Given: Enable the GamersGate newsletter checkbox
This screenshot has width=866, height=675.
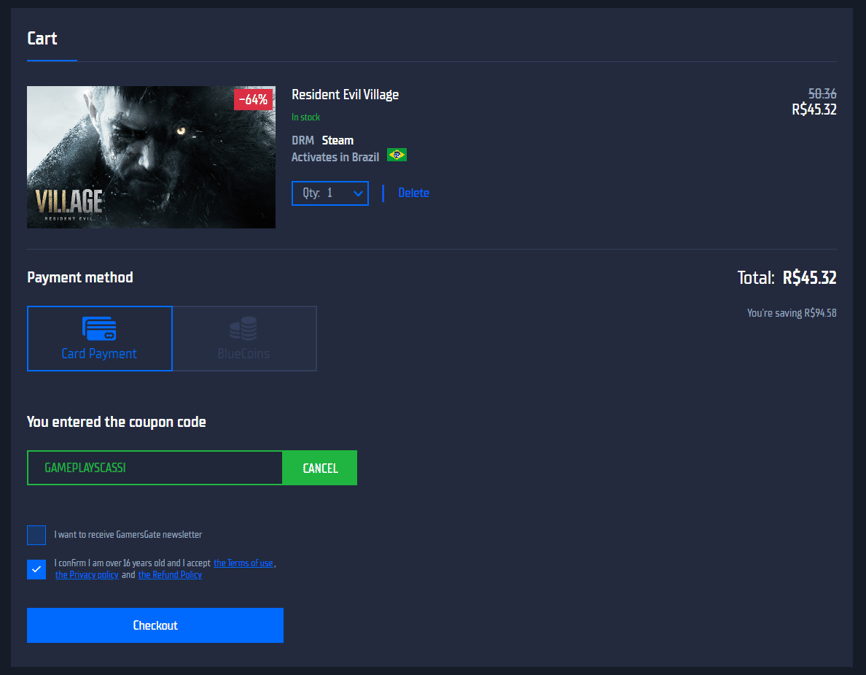Looking at the screenshot, I should (x=36, y=535).
